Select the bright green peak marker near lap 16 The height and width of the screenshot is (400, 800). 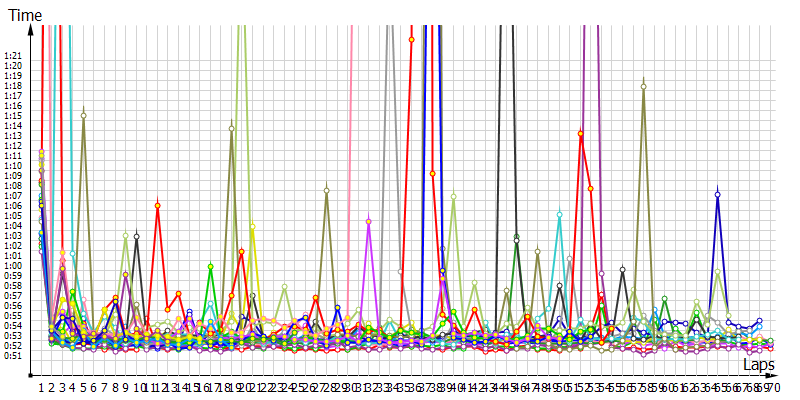pos(210,266)
